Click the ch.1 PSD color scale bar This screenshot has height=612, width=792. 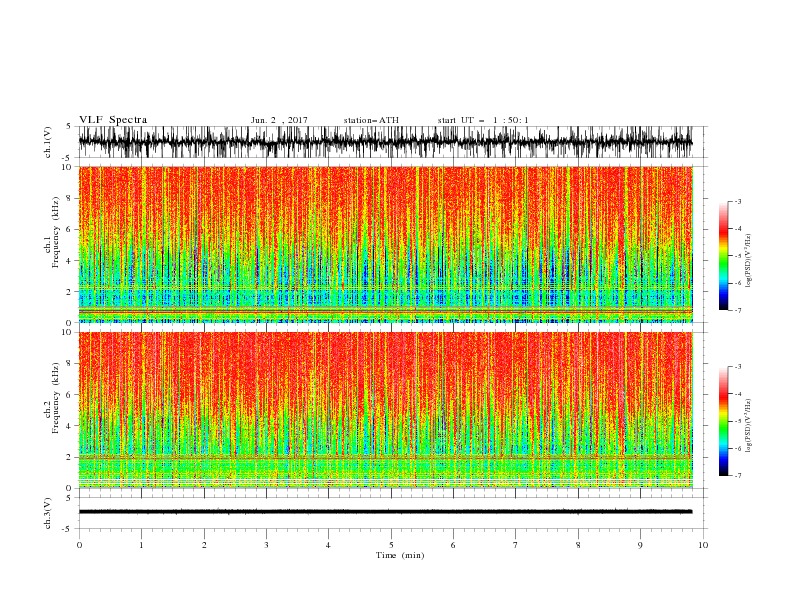[x=723, y=255]
